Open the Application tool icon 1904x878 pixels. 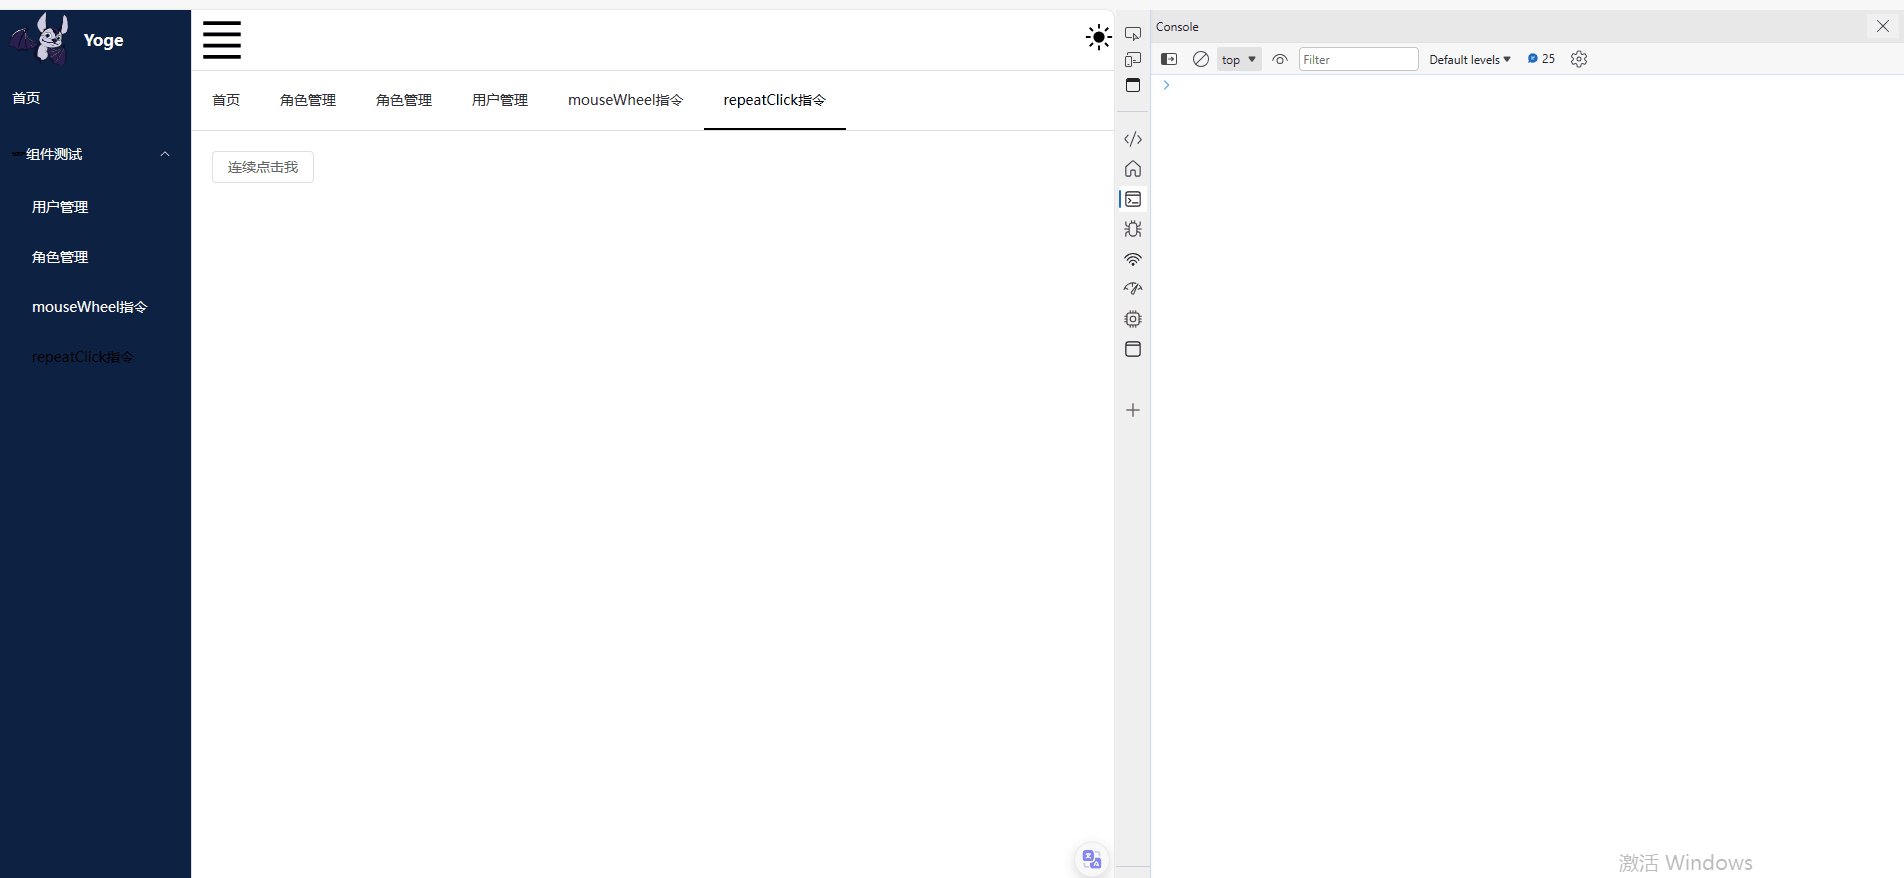point(1133,349)
